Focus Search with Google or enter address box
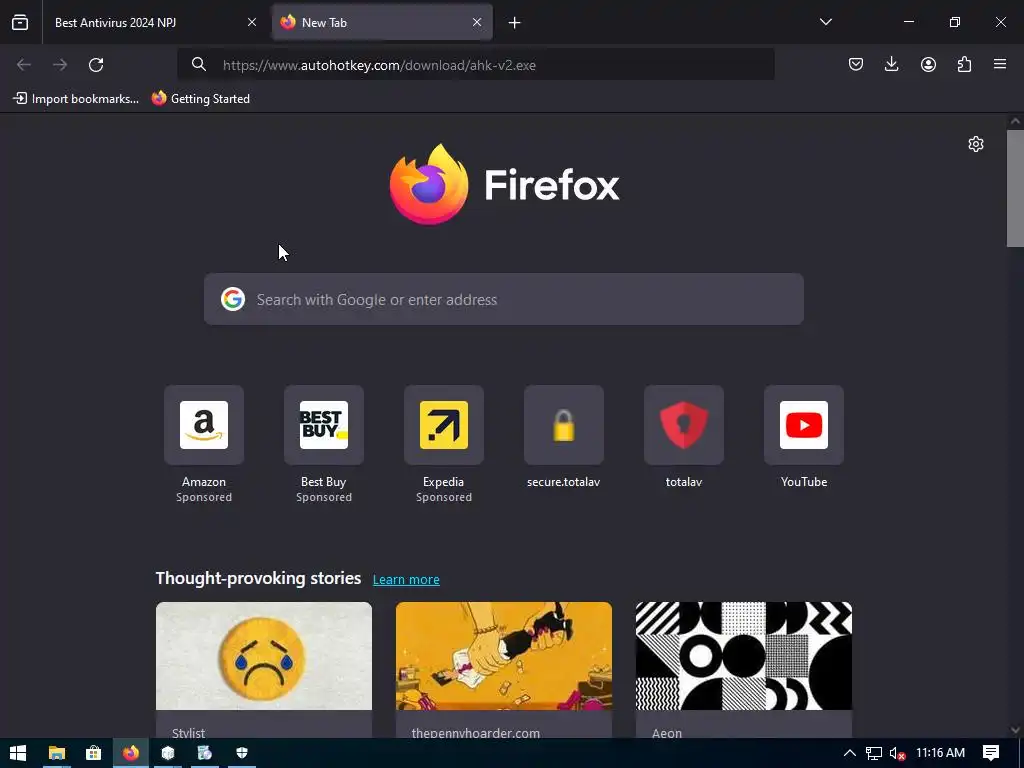The width and height of the screenshot is (1024, 768). (x=504, y=299)
